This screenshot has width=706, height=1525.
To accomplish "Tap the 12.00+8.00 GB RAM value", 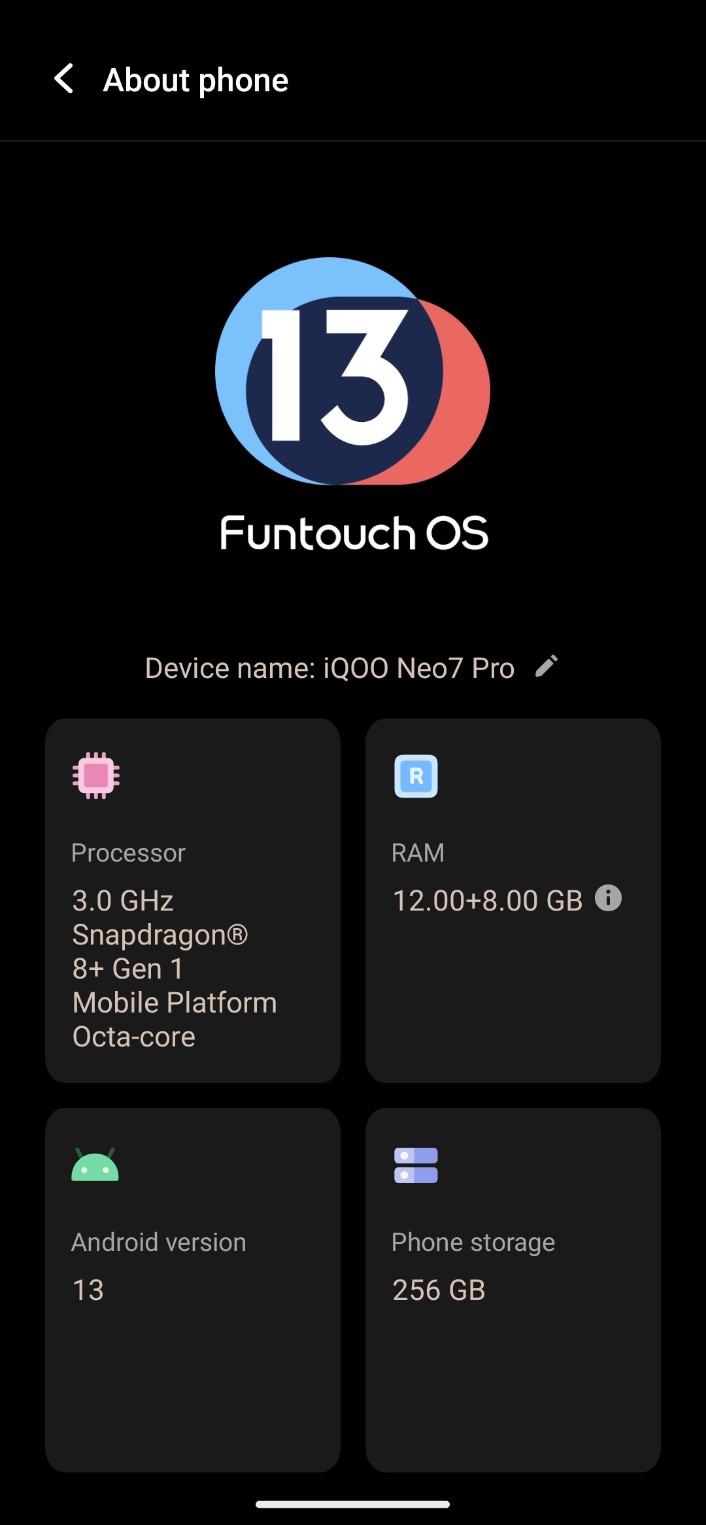I will (x=487, y=901).
